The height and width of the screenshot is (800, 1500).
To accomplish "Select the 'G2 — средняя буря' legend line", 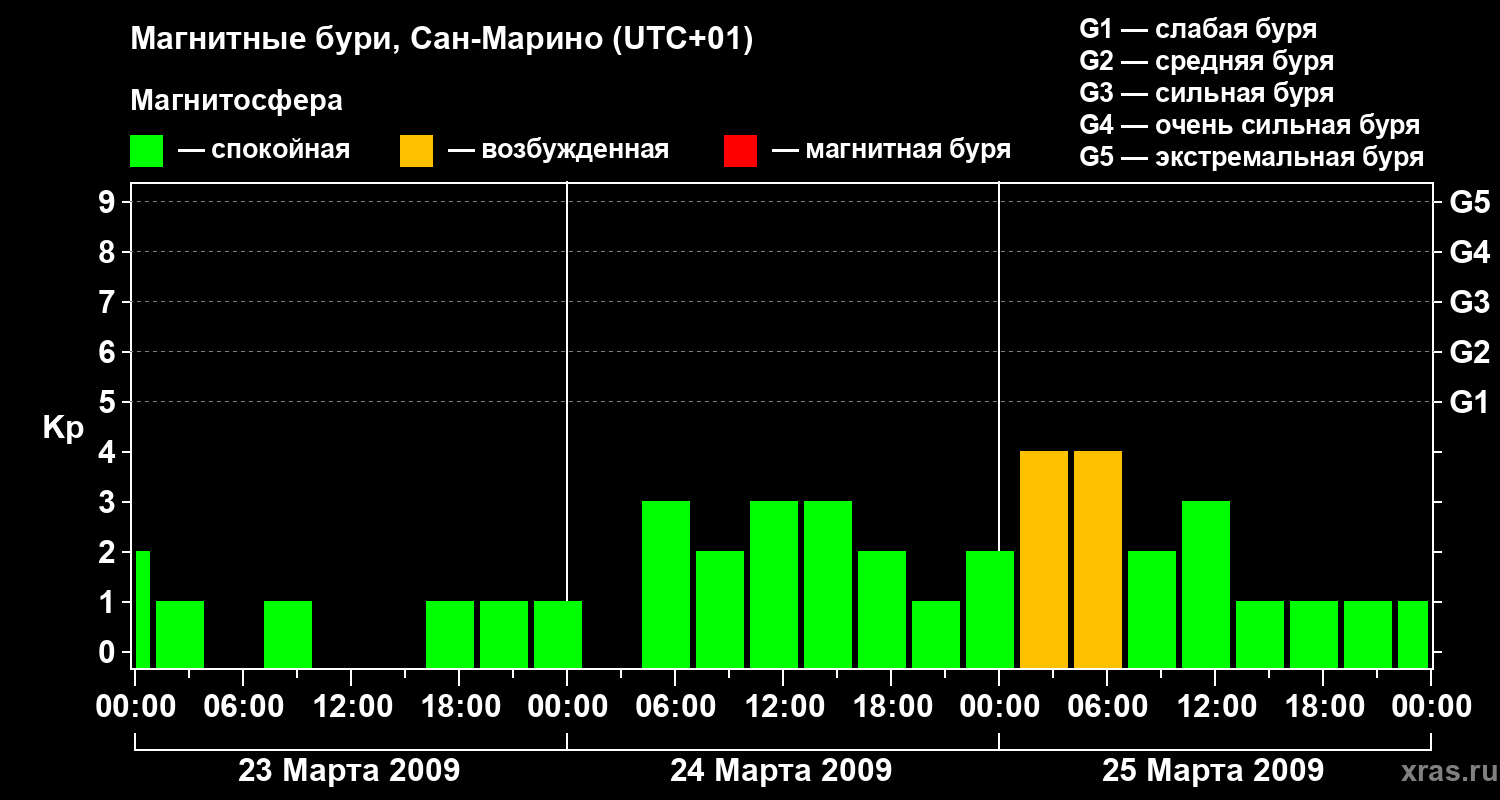I will pyautogui.click(x=1206, y=61).
